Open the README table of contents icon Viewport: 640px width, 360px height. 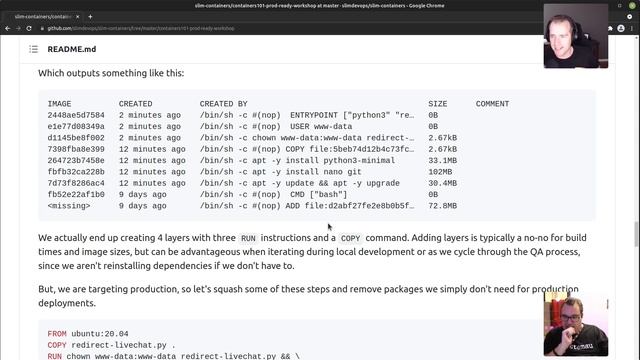pyautogui.click(x=33, y=49)
